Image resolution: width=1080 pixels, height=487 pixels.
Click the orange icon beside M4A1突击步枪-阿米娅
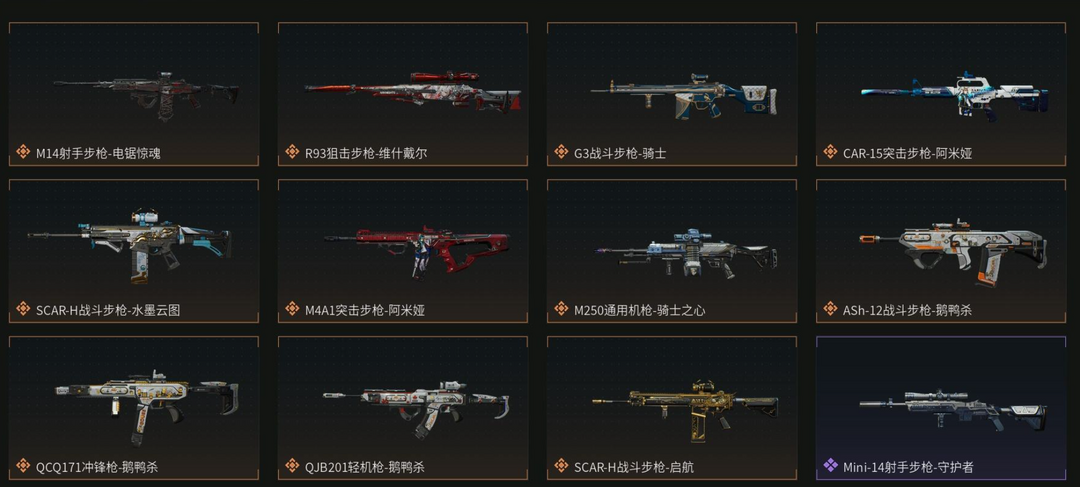pyautogui.click(x=292, y=309)
